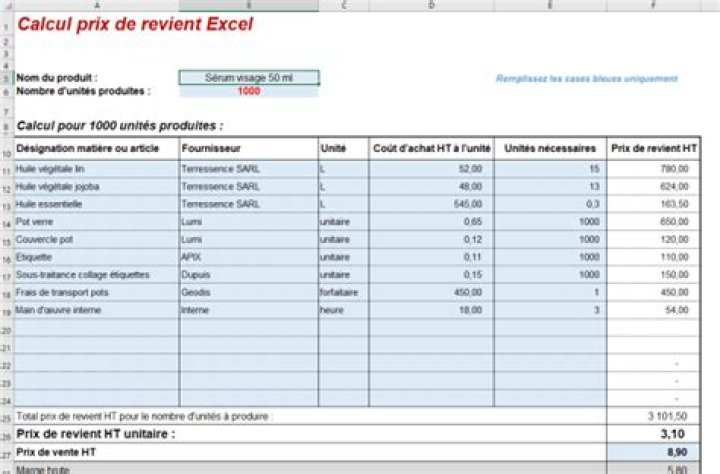Select the cost price 54,00

tap(653, 310)
